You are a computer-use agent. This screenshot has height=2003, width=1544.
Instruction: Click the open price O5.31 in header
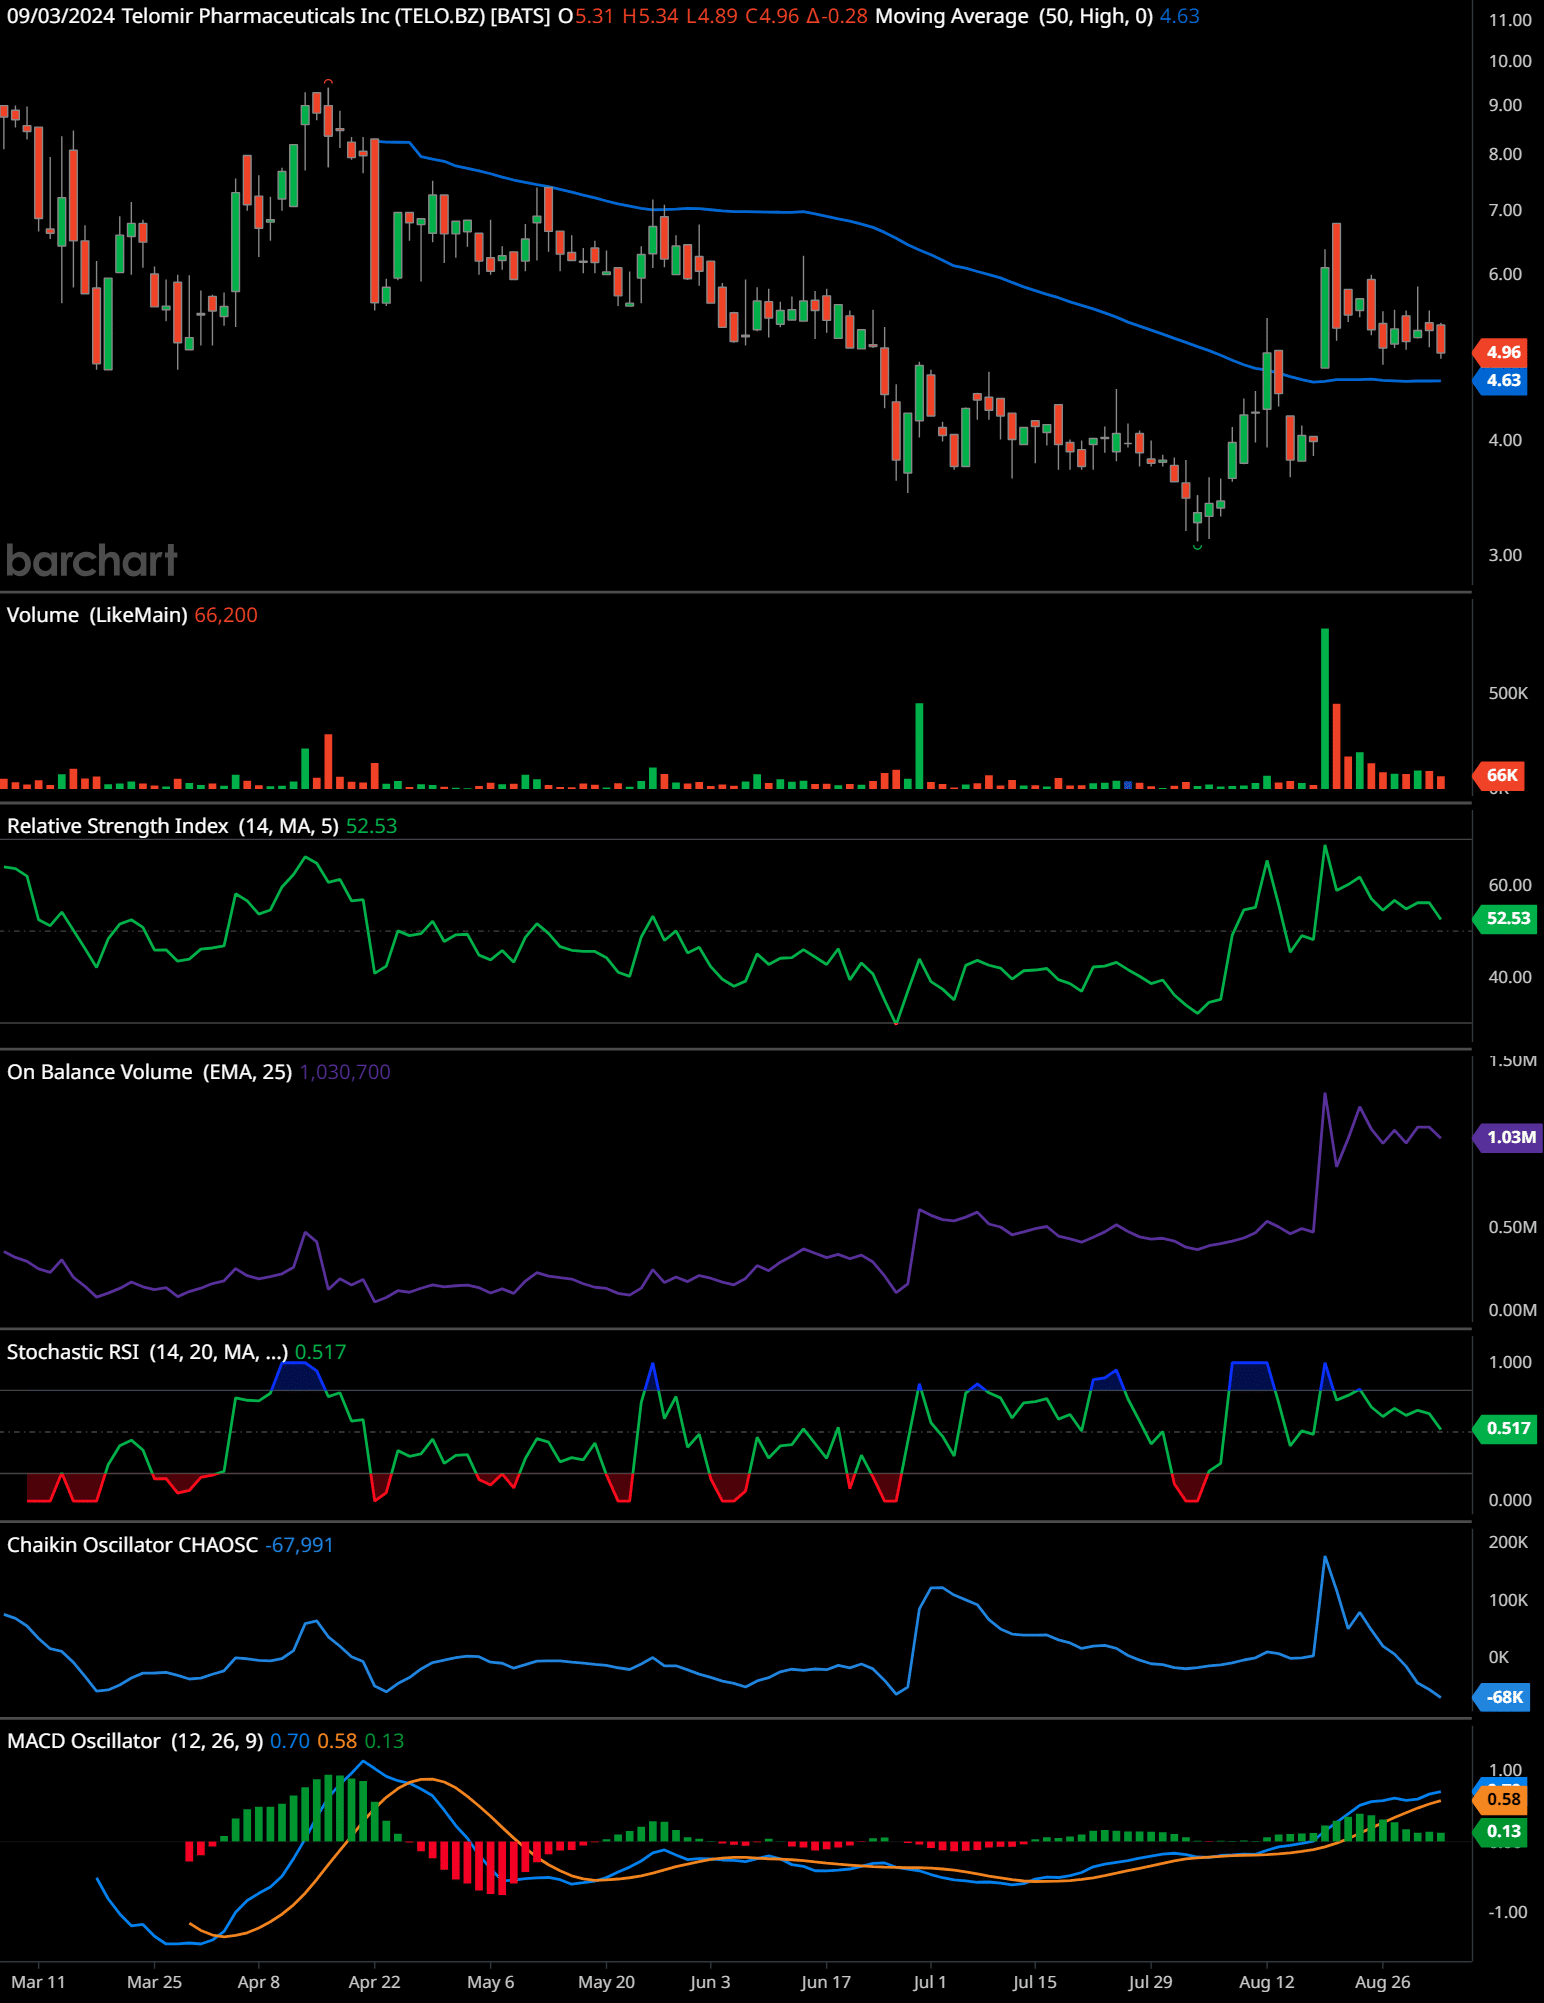(x=586, y=16)
